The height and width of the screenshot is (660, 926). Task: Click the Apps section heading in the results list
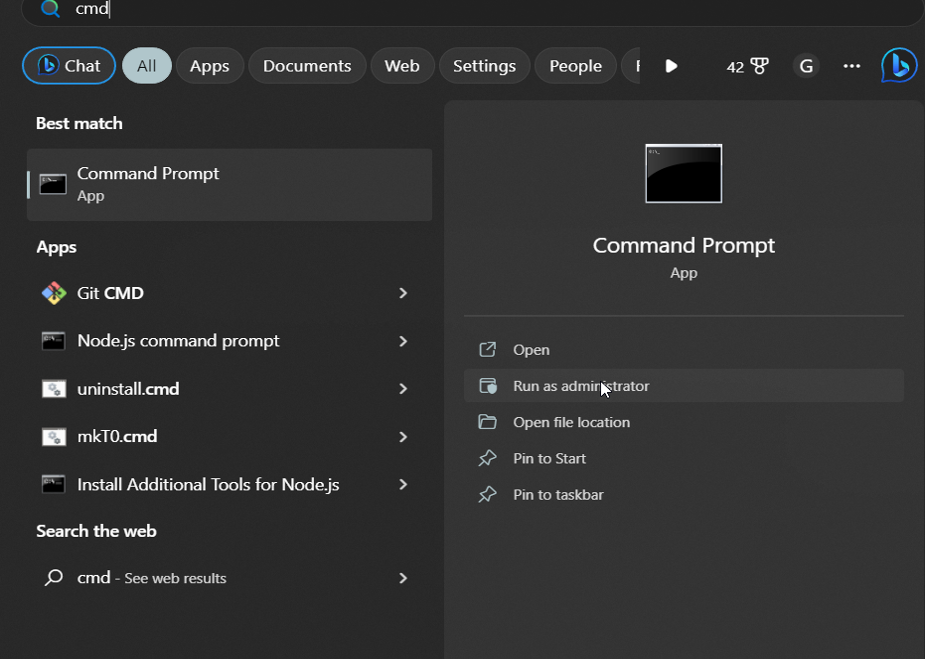(x=56, y=247)
